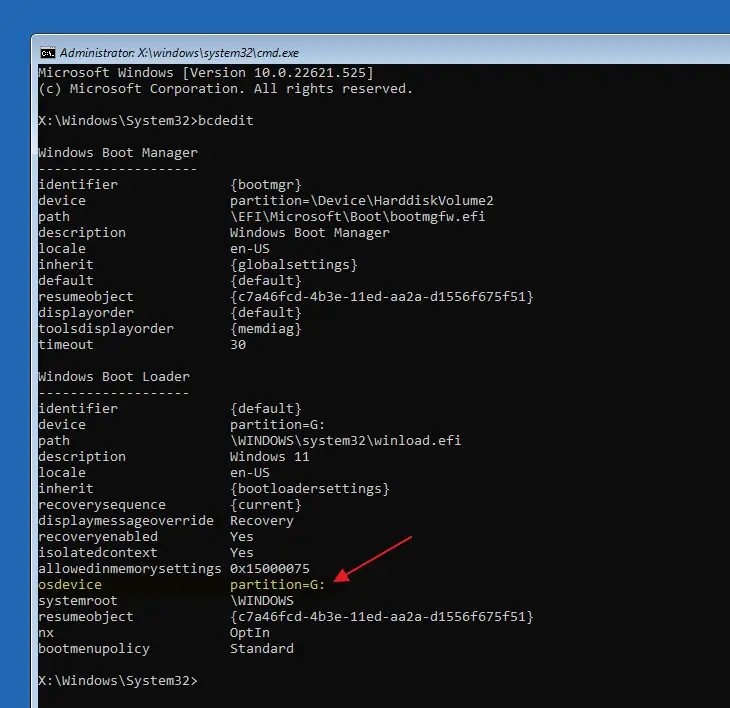Image resolution: width=730 pixels, height=708 pixels.
Task: Click the Windows 11 description value
Action: 270,457
